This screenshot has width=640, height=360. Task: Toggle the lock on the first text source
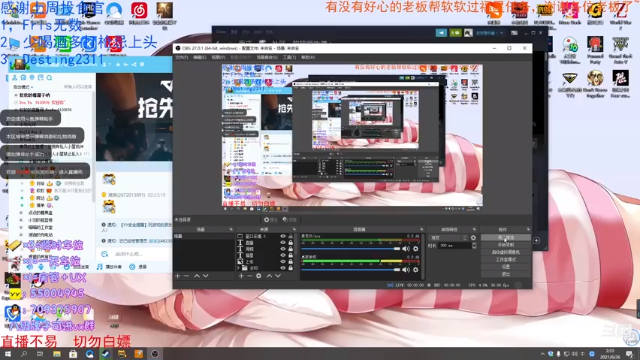click(x=291, y=242)
